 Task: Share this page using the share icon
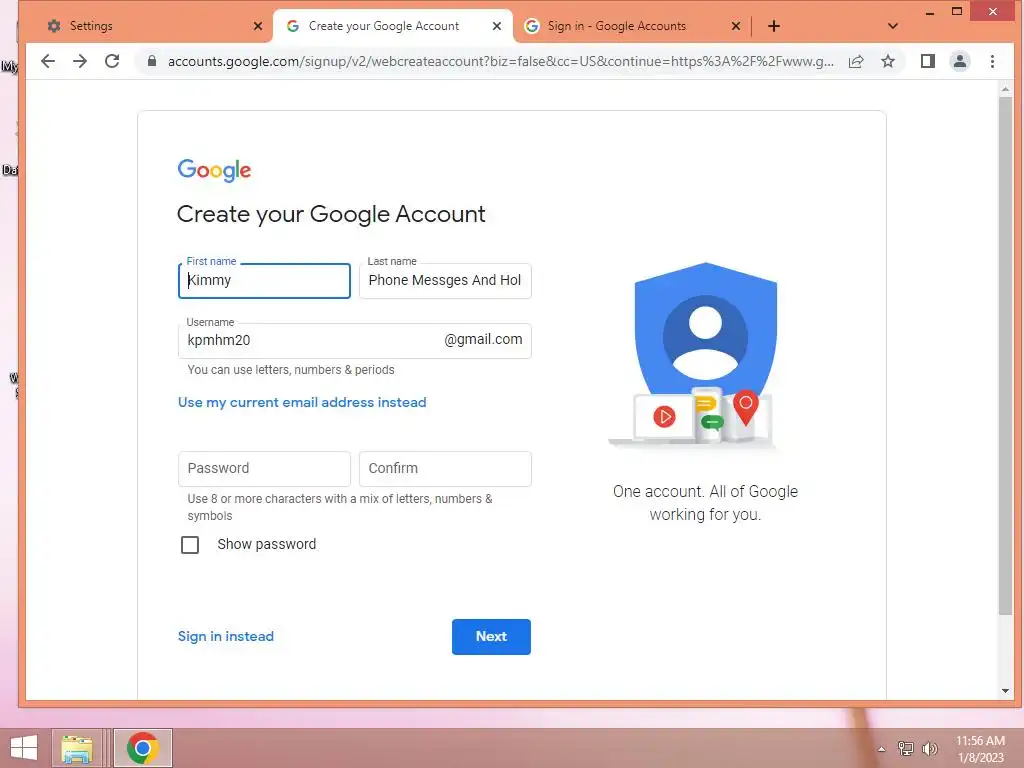pyautogui.click(x=856, y=61)
